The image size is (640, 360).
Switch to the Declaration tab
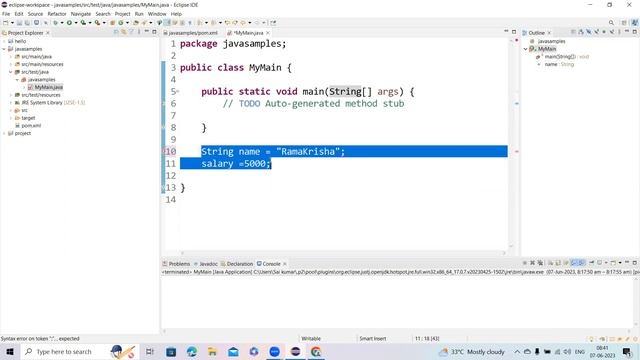237,264
